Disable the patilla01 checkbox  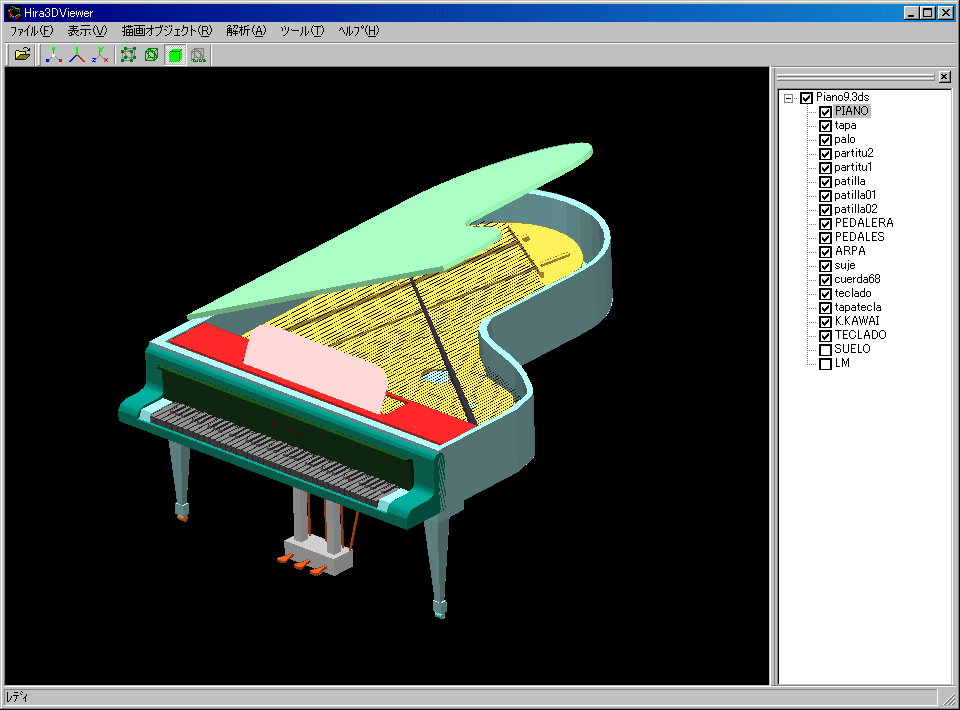(x=825, y=196)
